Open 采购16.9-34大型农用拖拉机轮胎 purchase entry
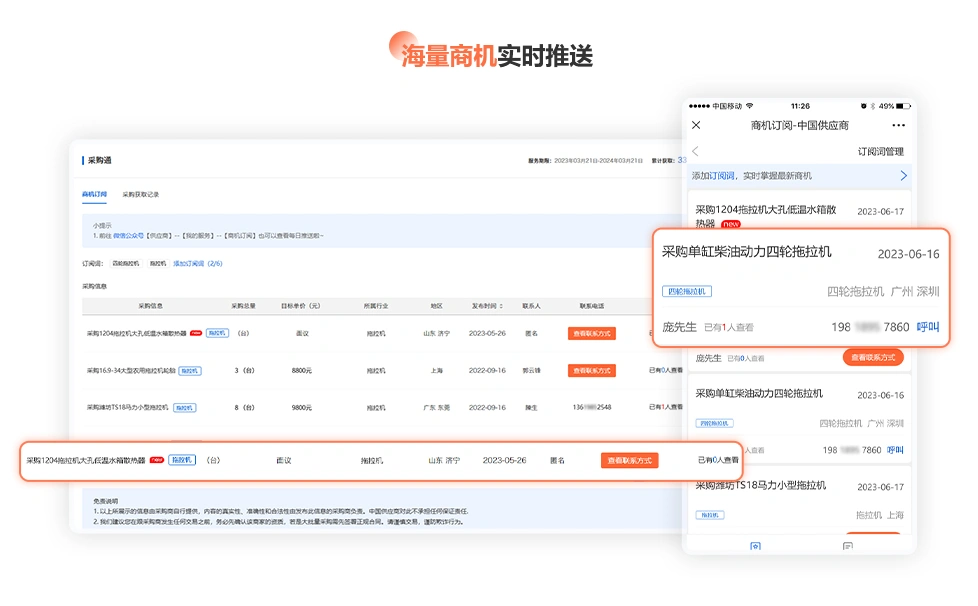 (x=131, y=371)
